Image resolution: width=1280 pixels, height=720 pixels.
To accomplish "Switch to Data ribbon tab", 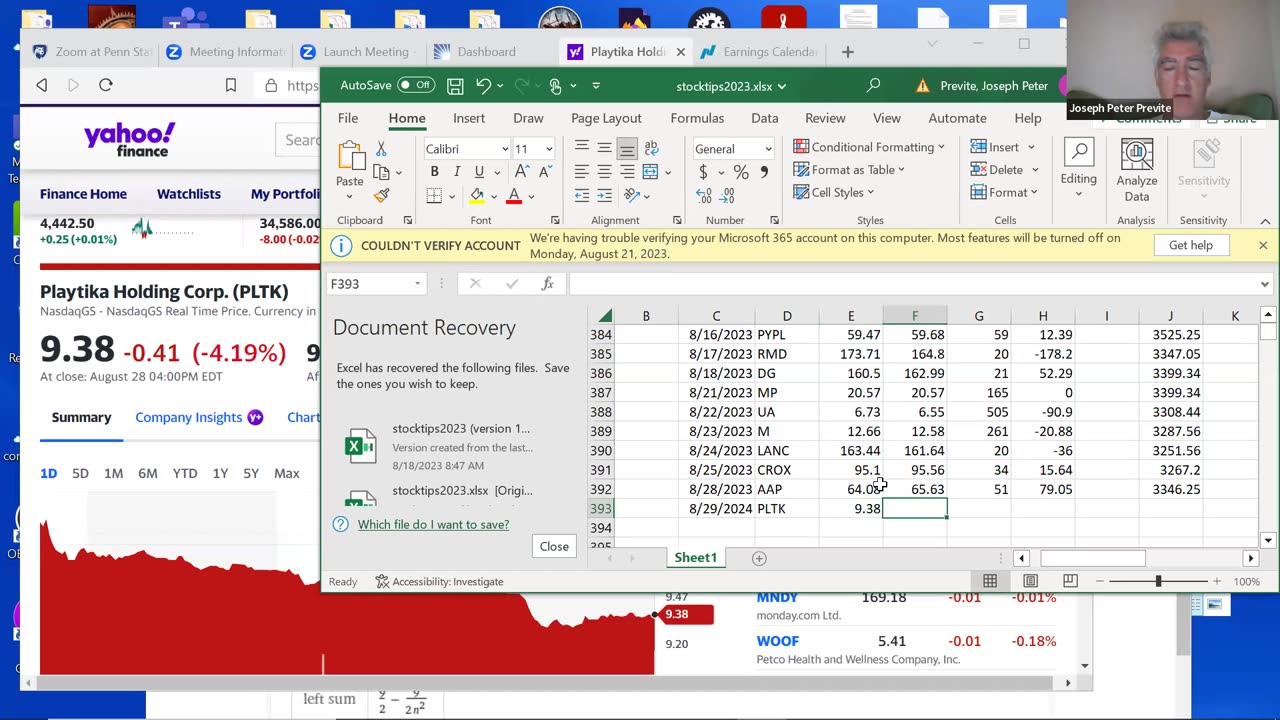I will point(765,118).
